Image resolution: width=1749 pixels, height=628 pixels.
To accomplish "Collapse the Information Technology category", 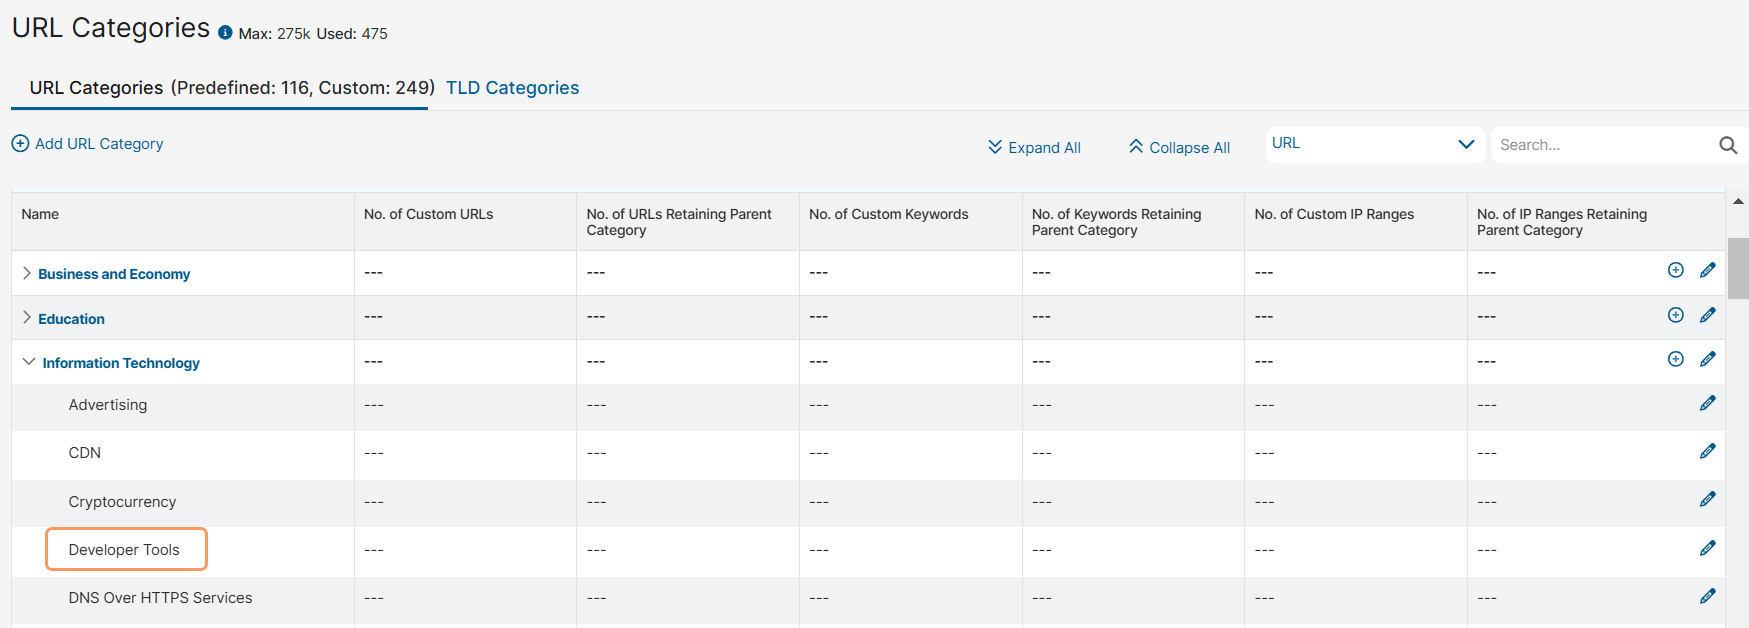I will coord(29,362).
